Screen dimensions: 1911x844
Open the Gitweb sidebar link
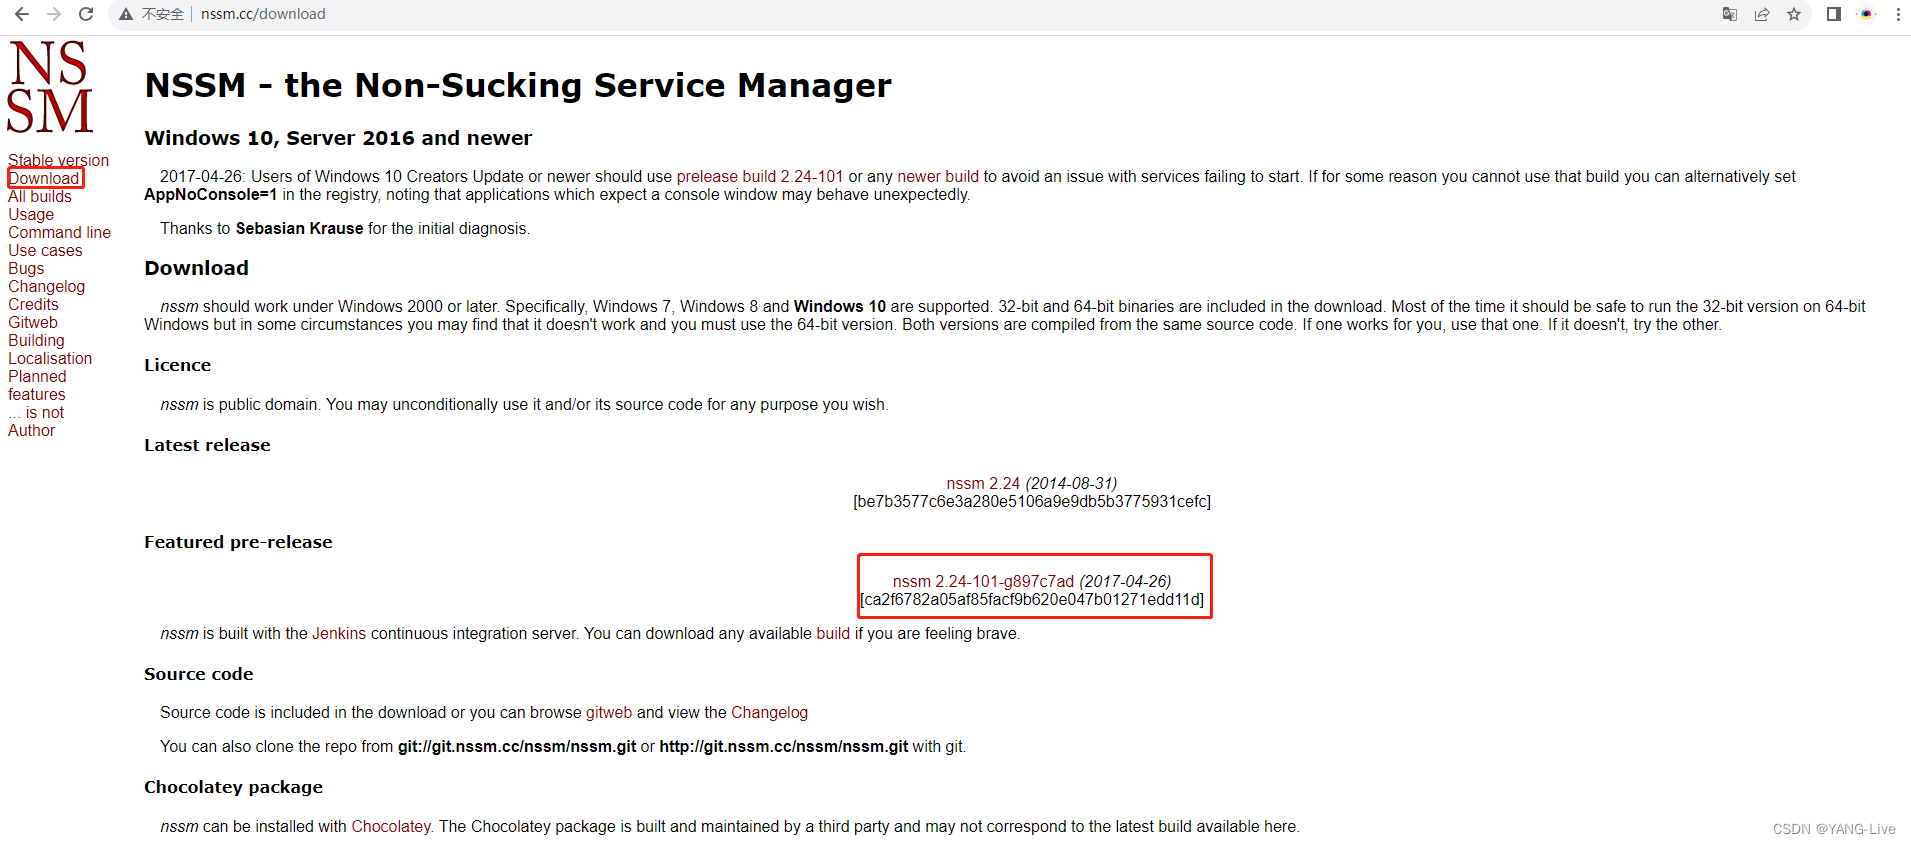coord(33,322)
